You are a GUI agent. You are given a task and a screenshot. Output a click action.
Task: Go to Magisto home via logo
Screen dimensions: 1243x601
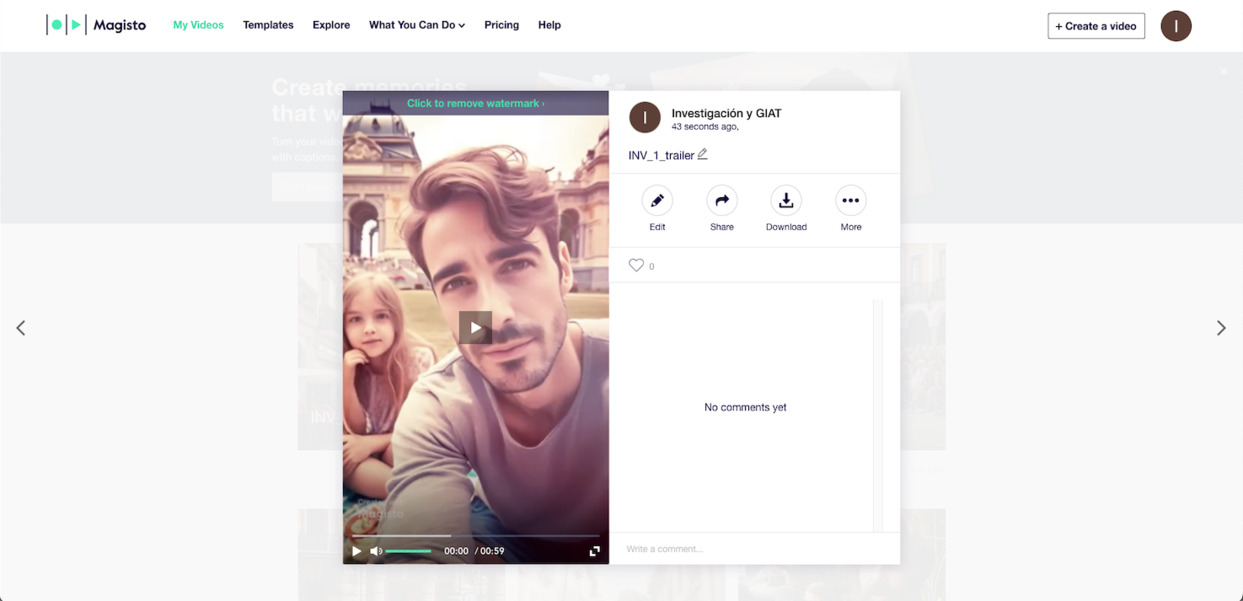coord(97,25)
